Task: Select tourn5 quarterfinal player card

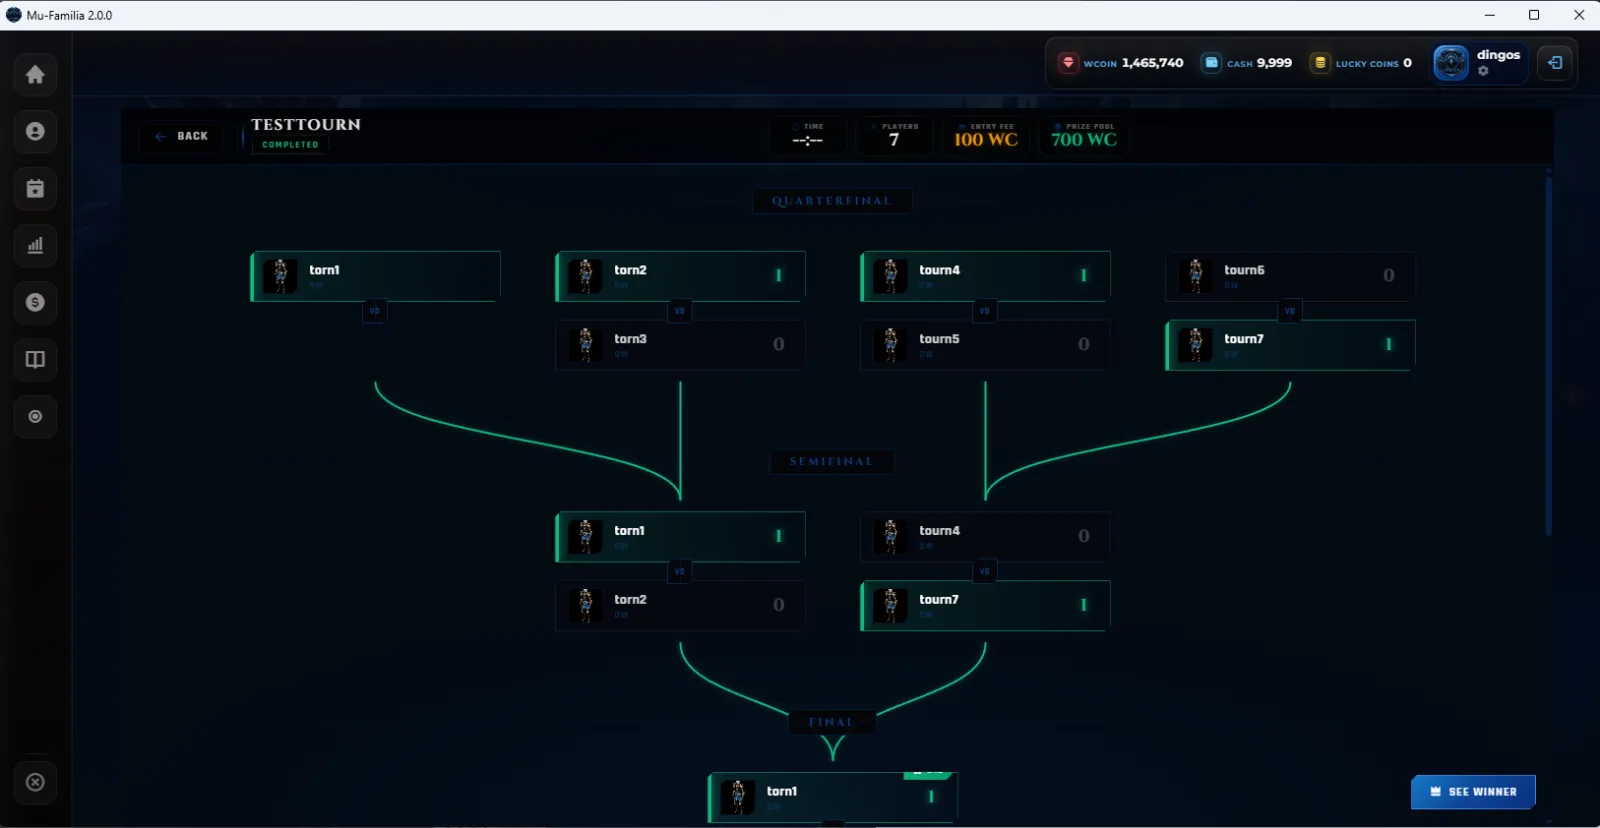Action: click(985, 345)
